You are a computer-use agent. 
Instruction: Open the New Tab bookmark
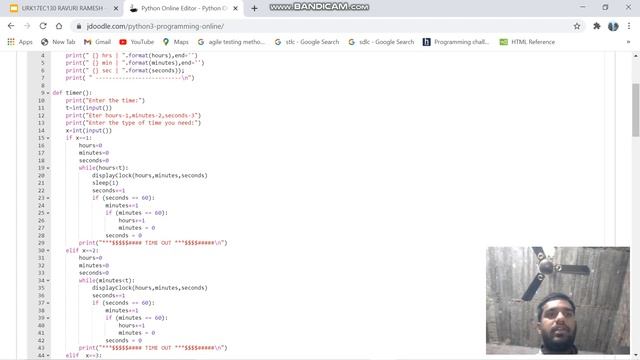(x=58, y=42)
